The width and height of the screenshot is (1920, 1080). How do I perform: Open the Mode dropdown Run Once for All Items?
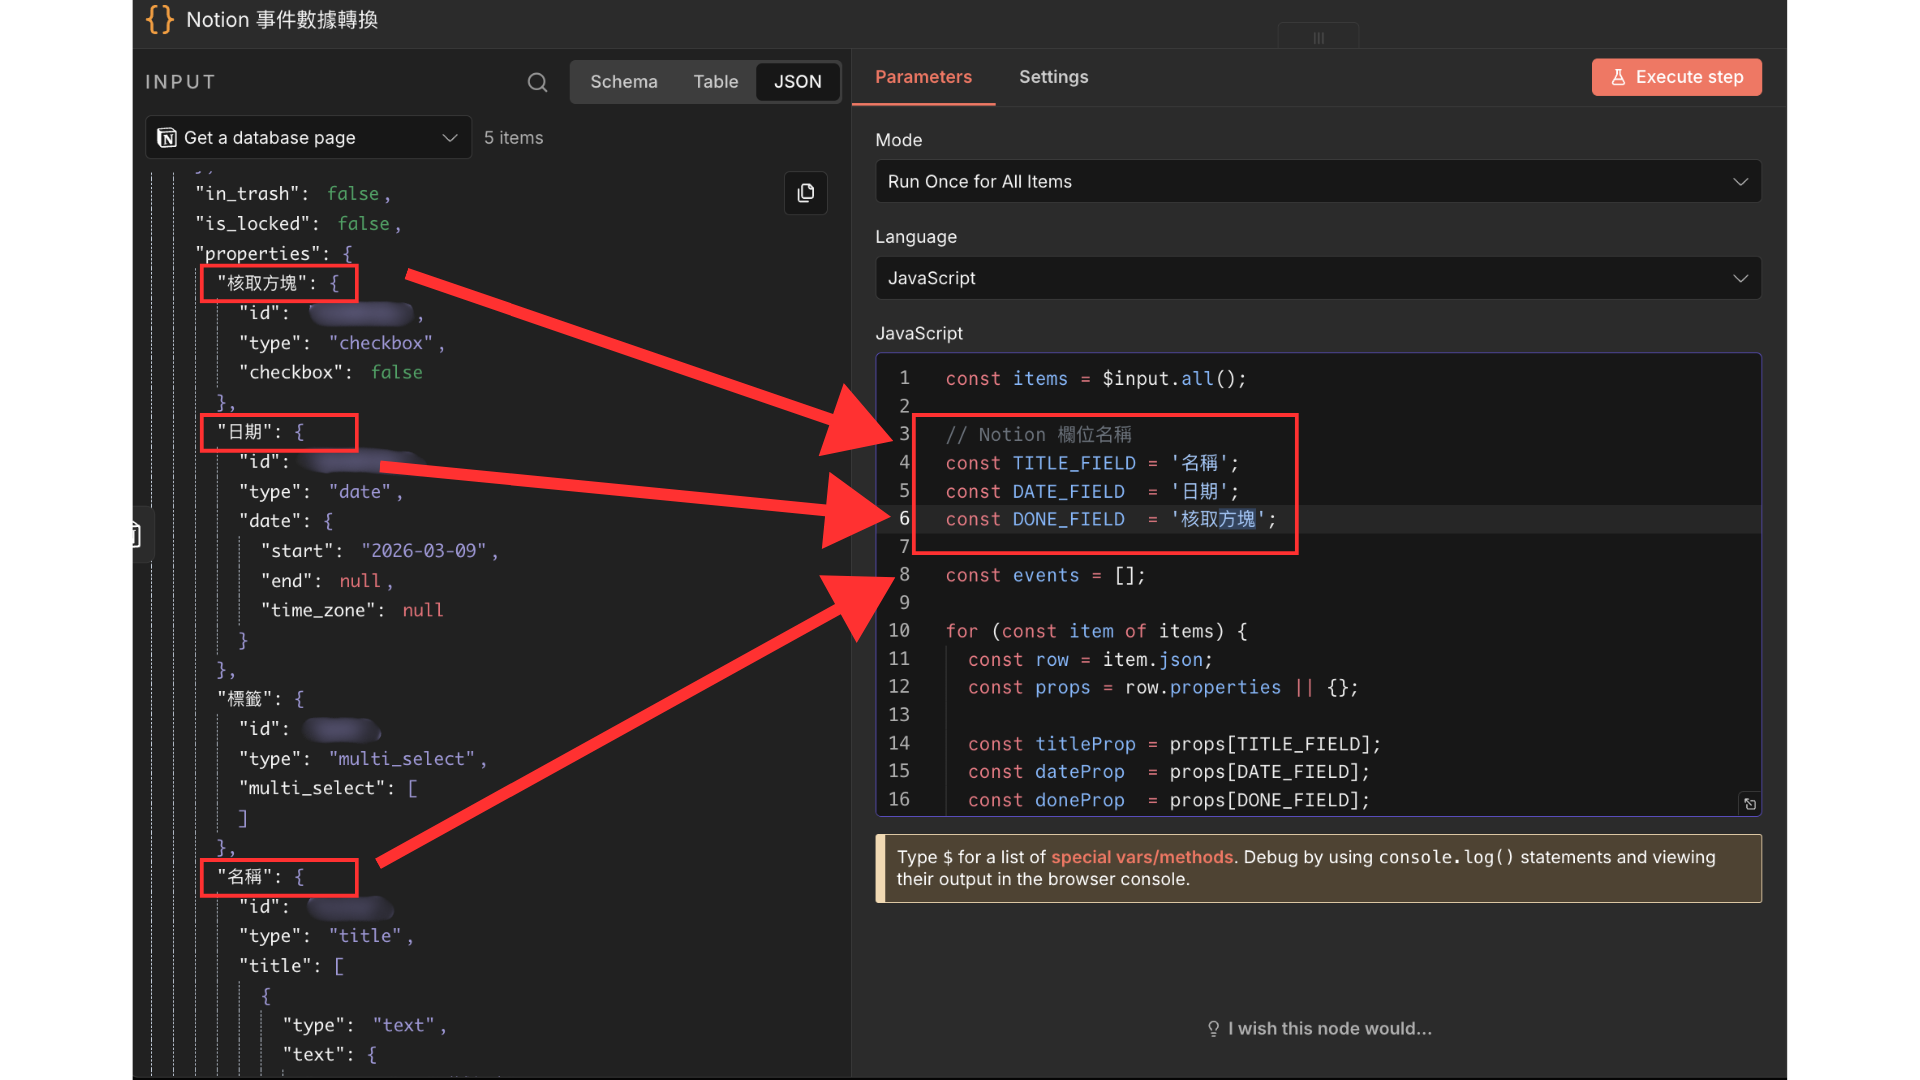pos(1317,182)
